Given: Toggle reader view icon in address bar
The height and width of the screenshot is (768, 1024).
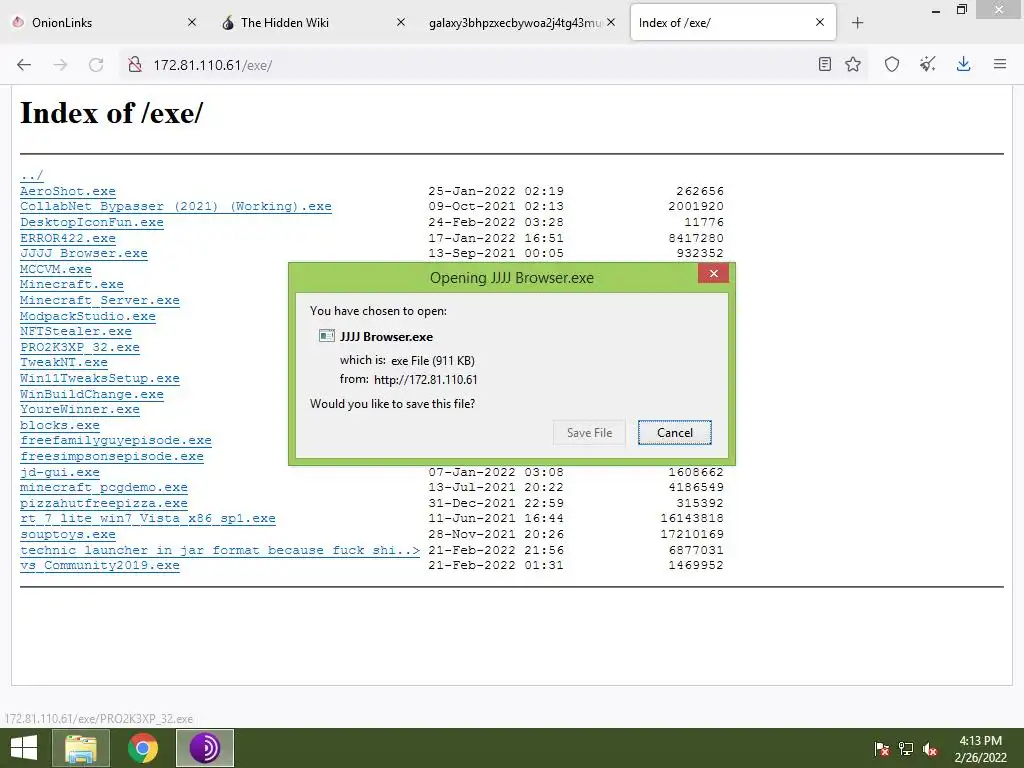Looking at the screenshot, I should 825,64.
